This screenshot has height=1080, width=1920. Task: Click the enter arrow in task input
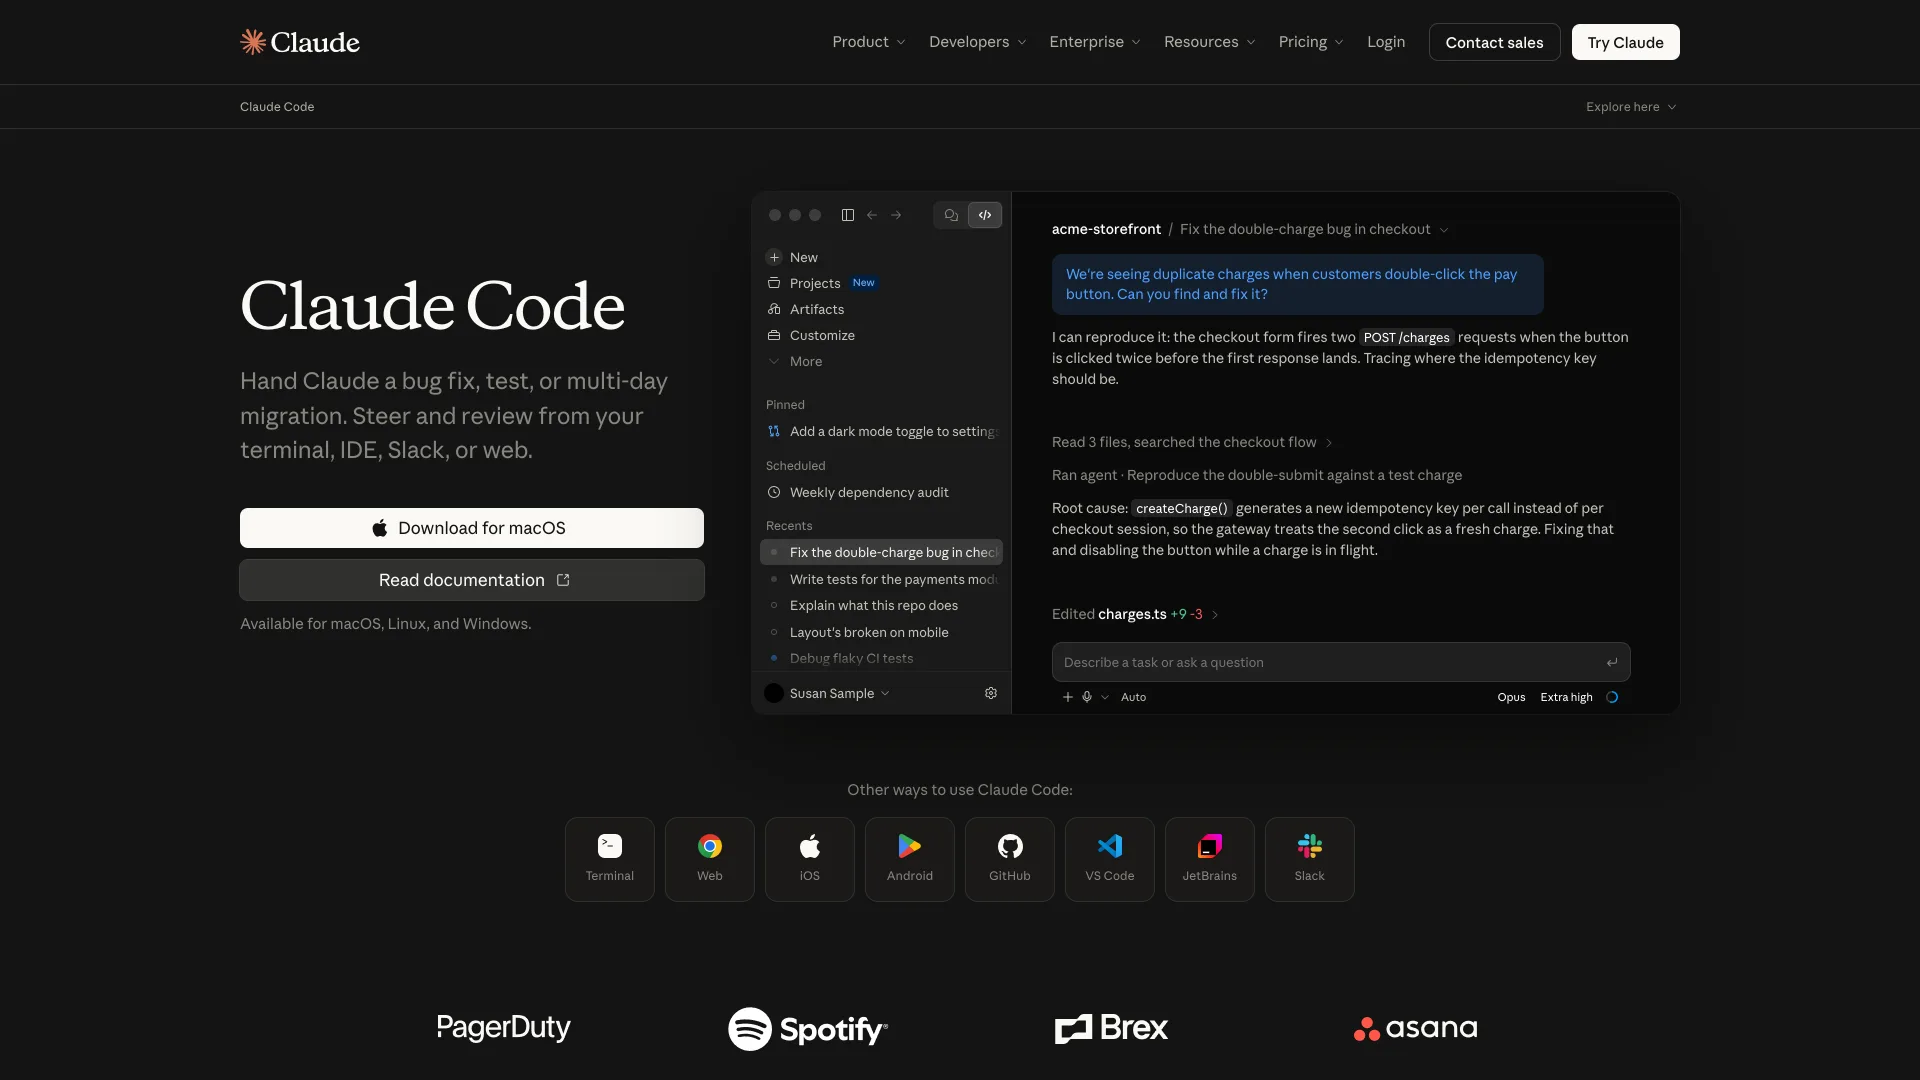tap(1612, 662)
